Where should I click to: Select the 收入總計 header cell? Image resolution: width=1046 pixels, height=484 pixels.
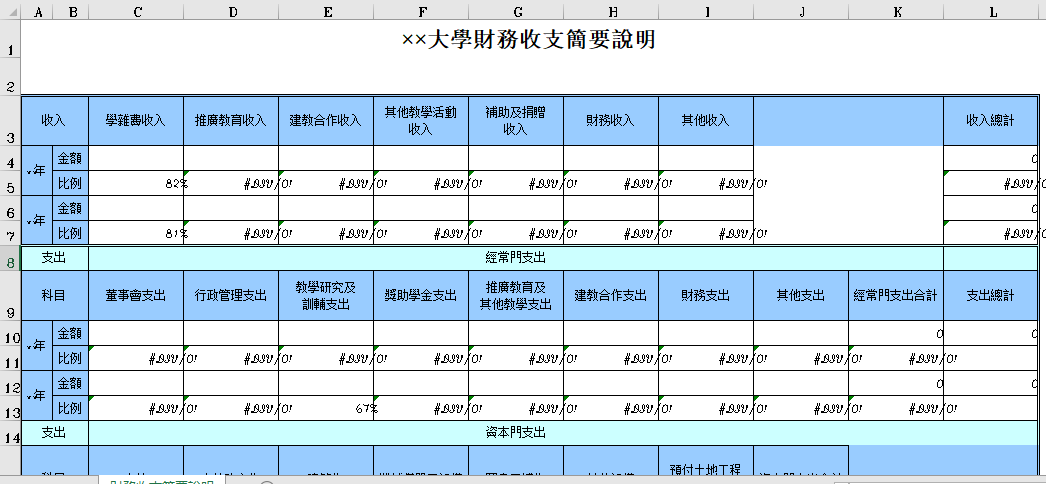990,121
